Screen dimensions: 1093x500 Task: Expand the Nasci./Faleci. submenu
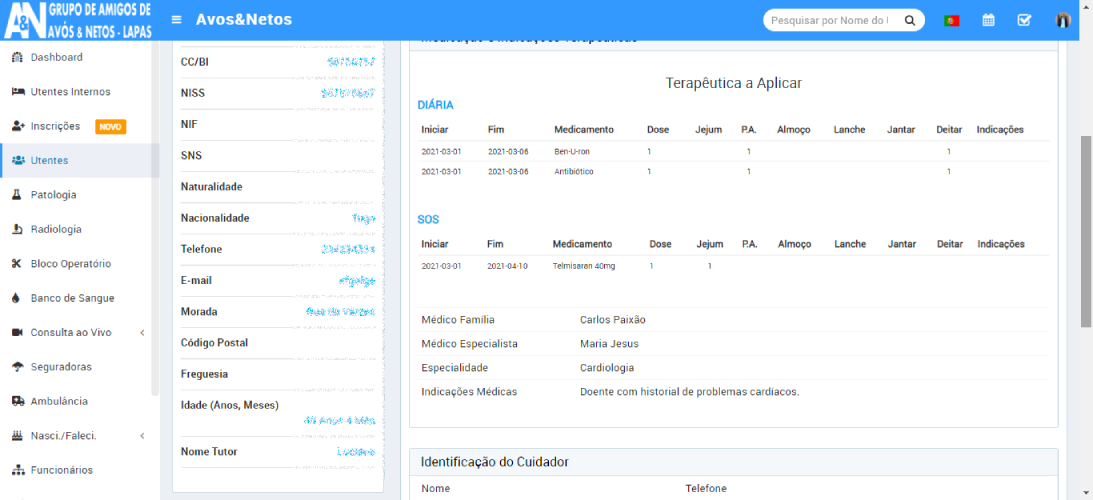click(142, 436)
